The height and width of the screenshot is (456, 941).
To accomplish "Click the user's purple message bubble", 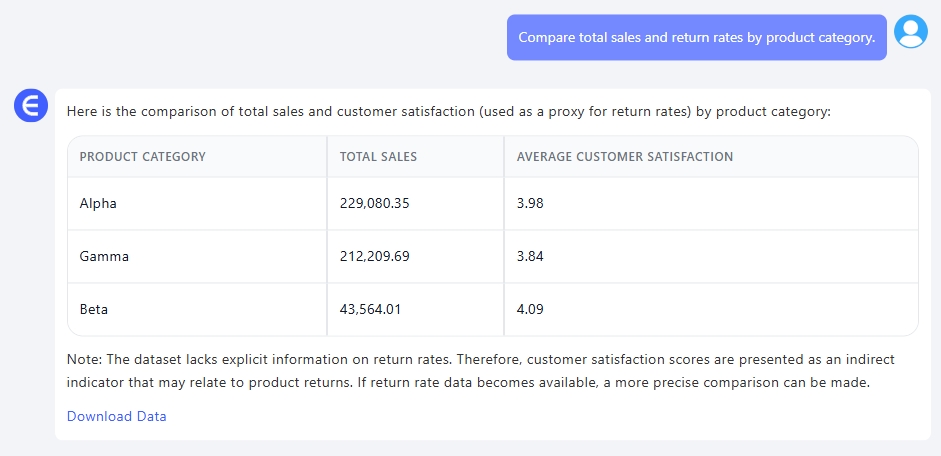I will pyautogui.click(x=696, y=38).
